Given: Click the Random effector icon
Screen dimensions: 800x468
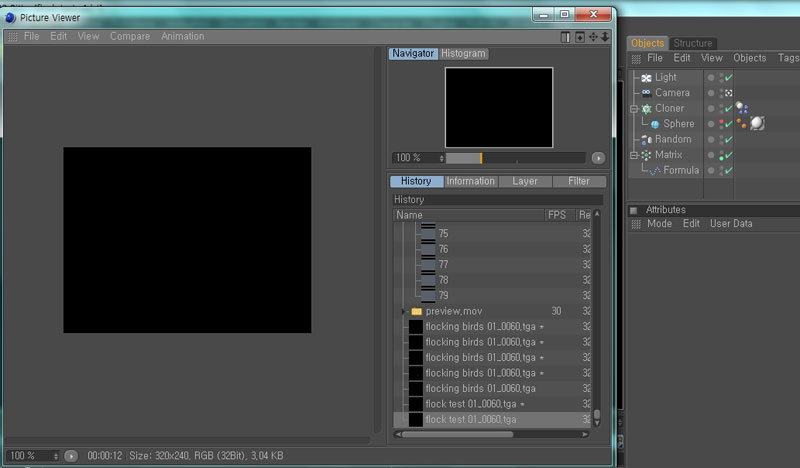Looking at the screenshot, I should (646, 139).
